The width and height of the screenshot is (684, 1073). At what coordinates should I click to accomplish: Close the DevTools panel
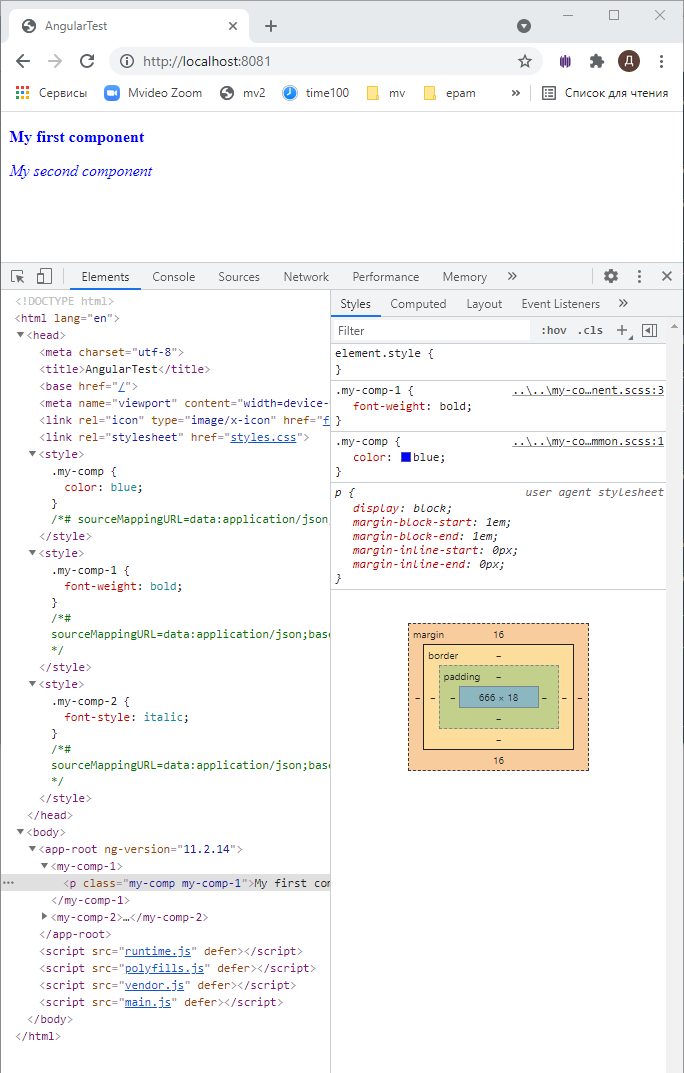click(667, 276)
